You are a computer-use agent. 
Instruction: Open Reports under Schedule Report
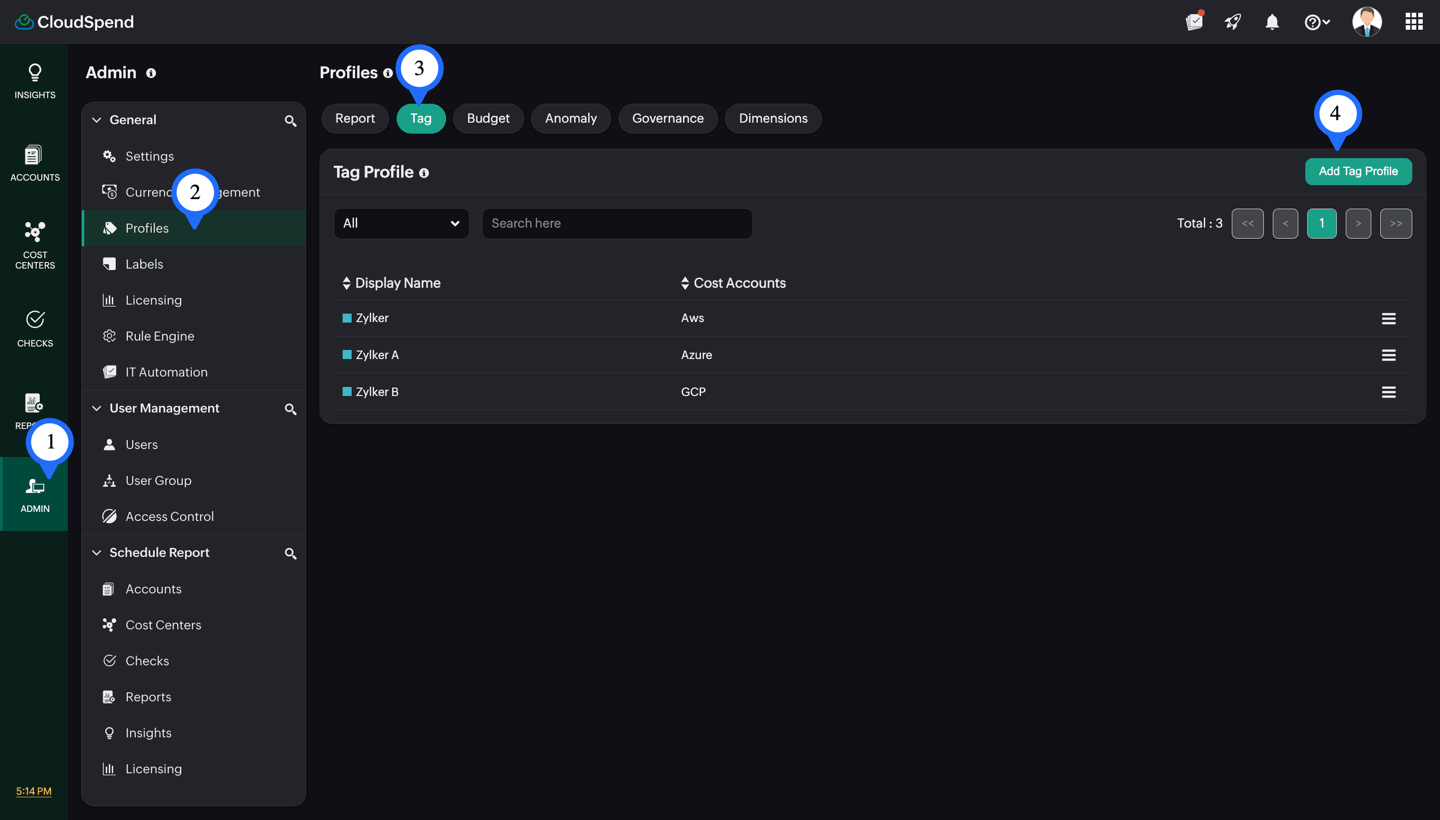click(x=194, y=697)
